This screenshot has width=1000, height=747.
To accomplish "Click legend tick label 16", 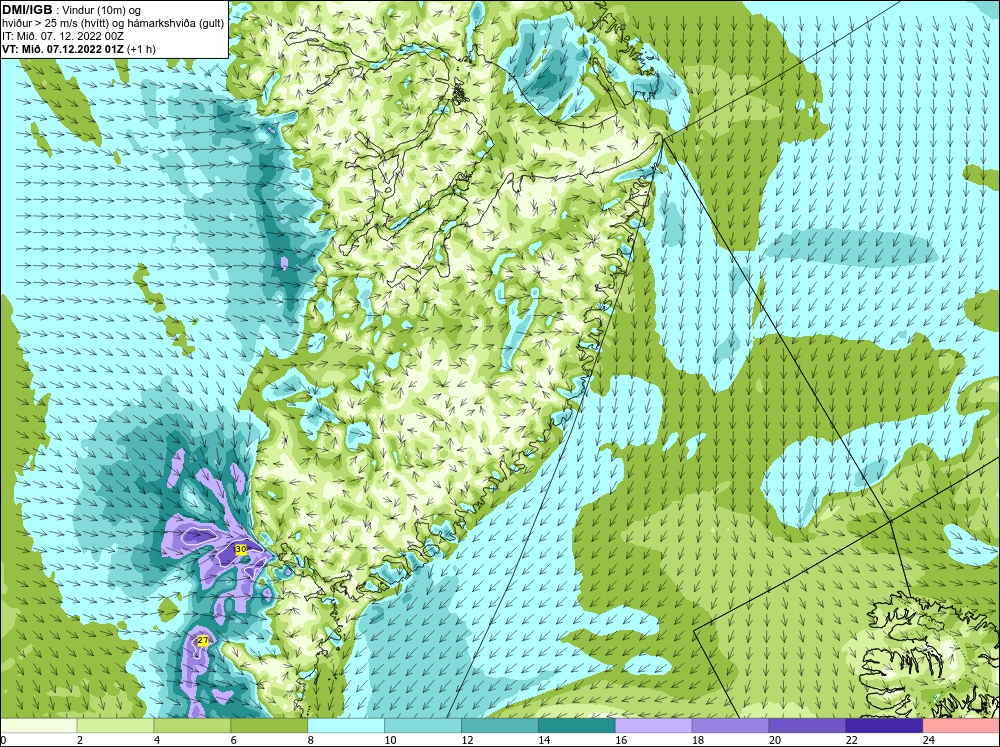I will (x=621, y=740).
